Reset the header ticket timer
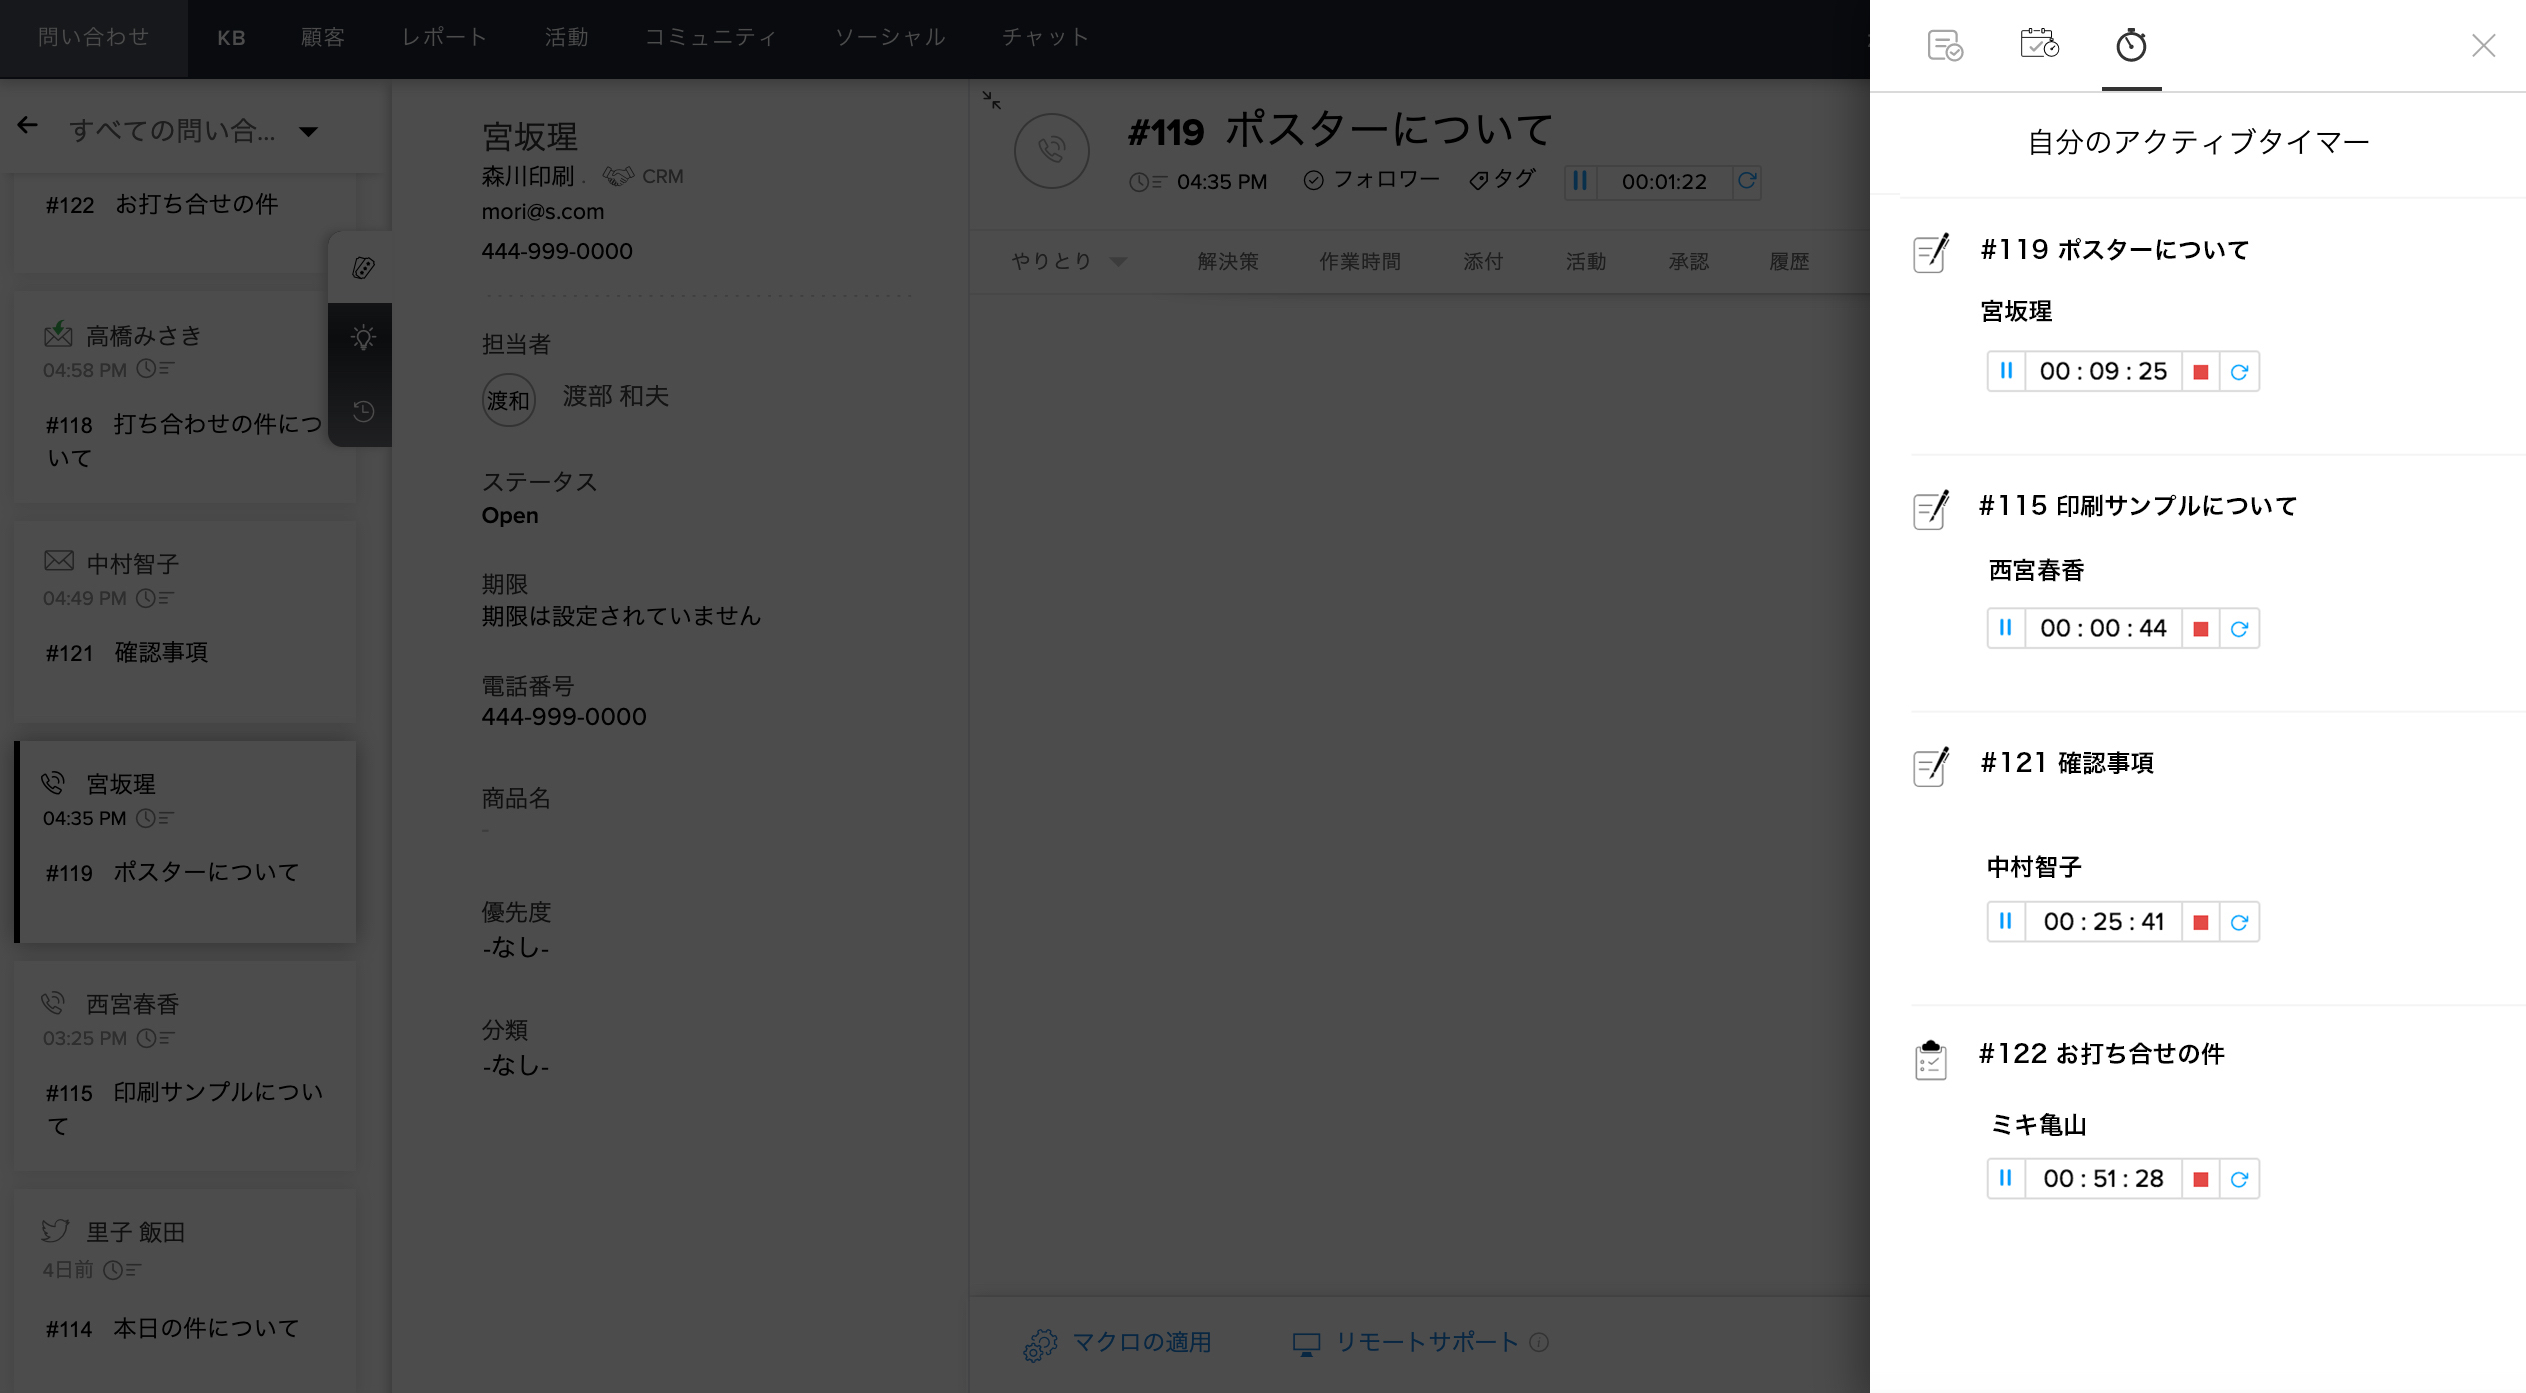 [x=1747, y=181]
